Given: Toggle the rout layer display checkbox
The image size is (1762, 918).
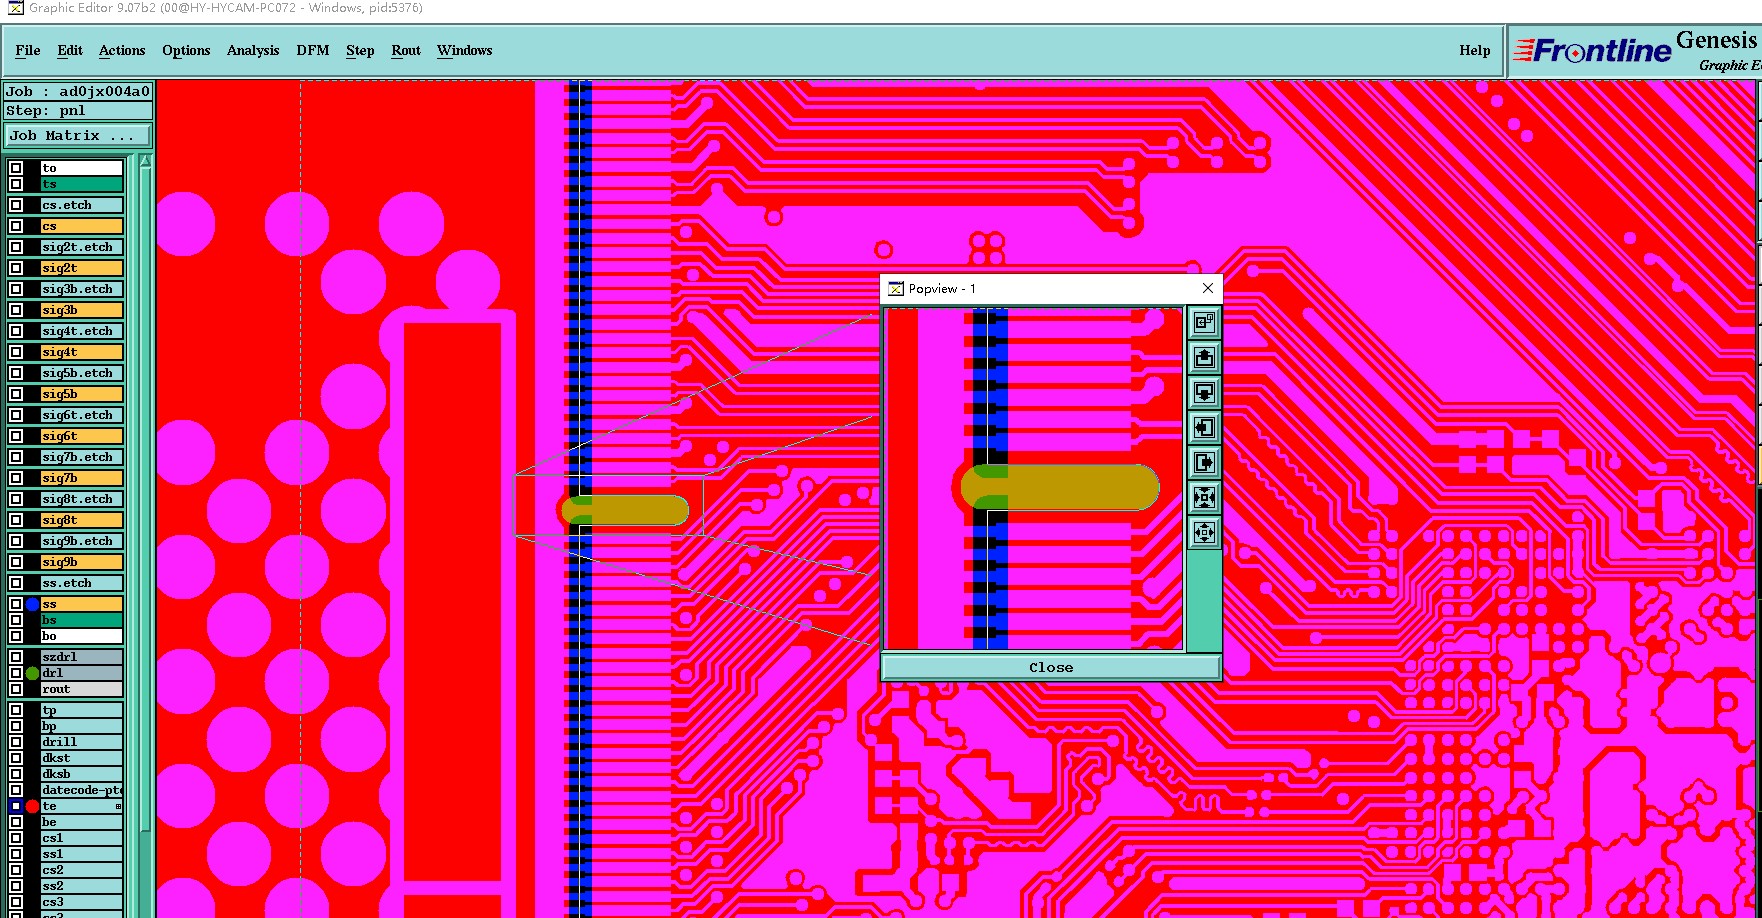Looking at the screenshot, I should pos(16,689).
